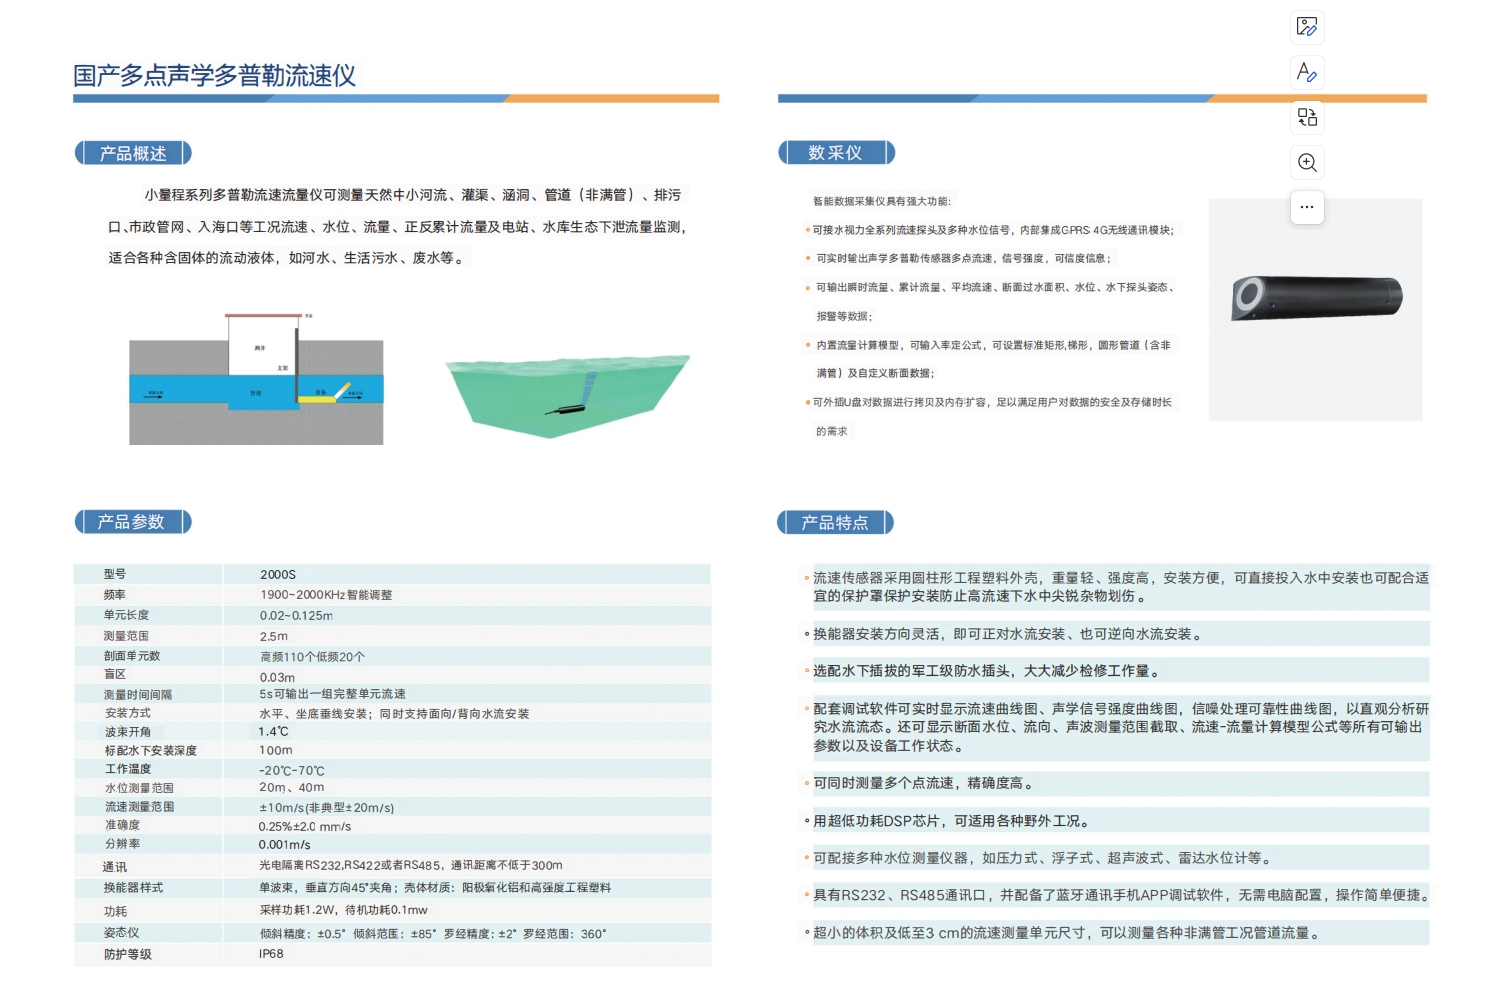Click the IP68 protection rating value
The height and width of the screenshot is (1002, 1501).
pos(270,954)
